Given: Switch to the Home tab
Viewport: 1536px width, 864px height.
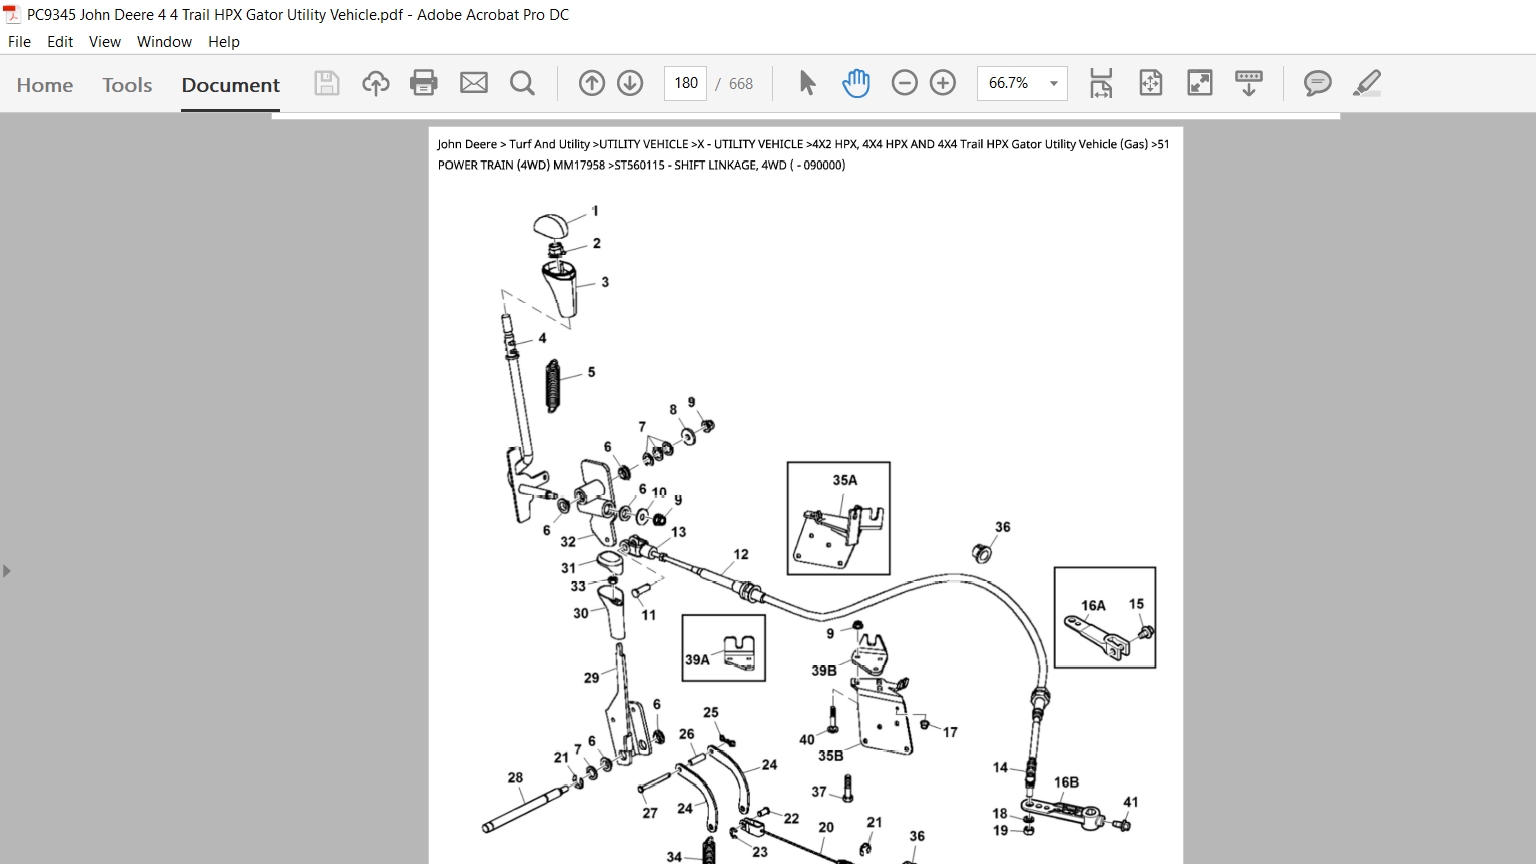Looking at the screenshot, I should point(45,85).
